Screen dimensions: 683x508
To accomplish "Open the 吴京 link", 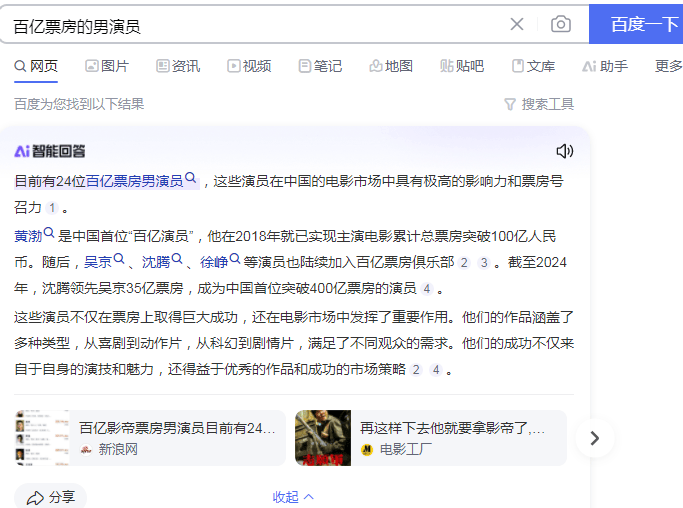I will pyautogui.click(x=98, y=262).
